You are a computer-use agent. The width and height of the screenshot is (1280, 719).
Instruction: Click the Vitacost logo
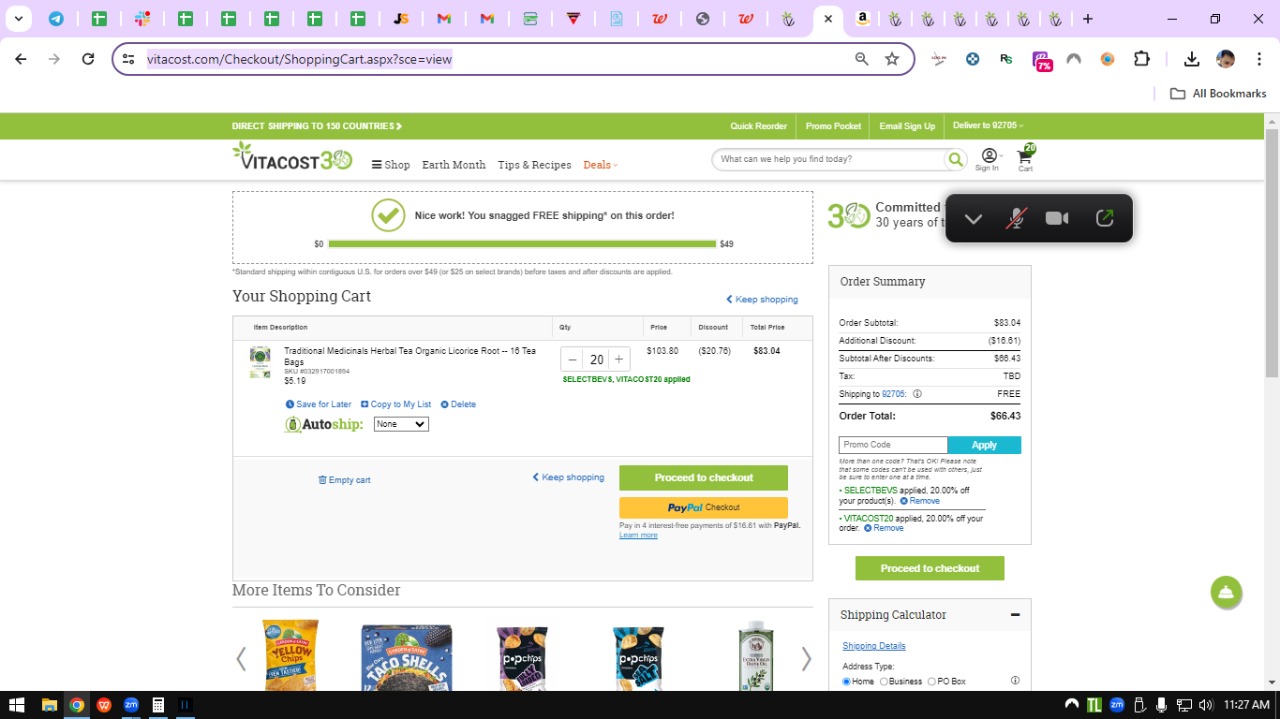pos(292,157)
